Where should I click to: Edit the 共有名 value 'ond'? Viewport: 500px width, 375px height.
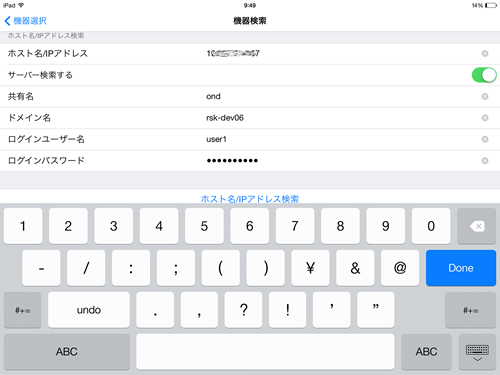click(213, 96)
